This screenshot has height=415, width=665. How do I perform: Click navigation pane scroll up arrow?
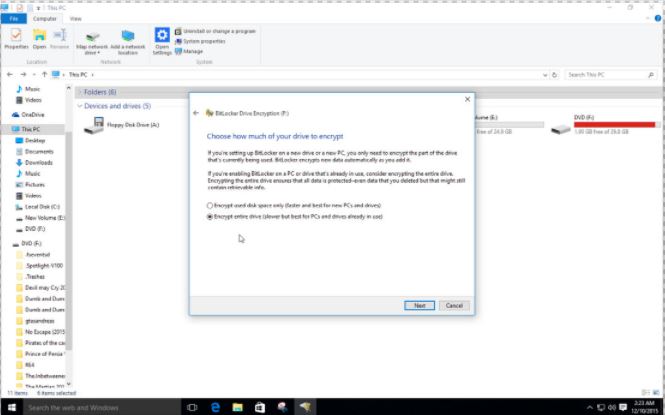point(69,88)
